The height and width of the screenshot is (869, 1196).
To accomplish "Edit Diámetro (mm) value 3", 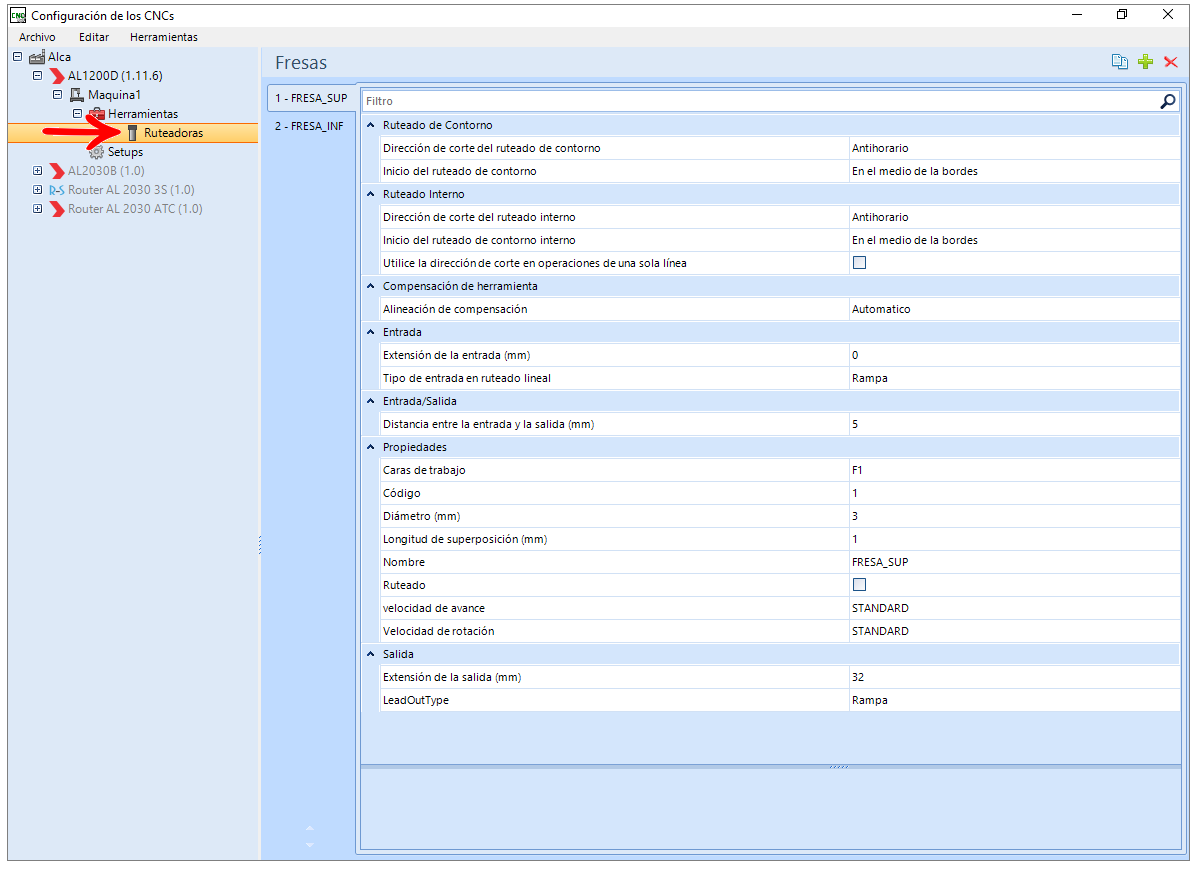I will [x=1014, y=516].
